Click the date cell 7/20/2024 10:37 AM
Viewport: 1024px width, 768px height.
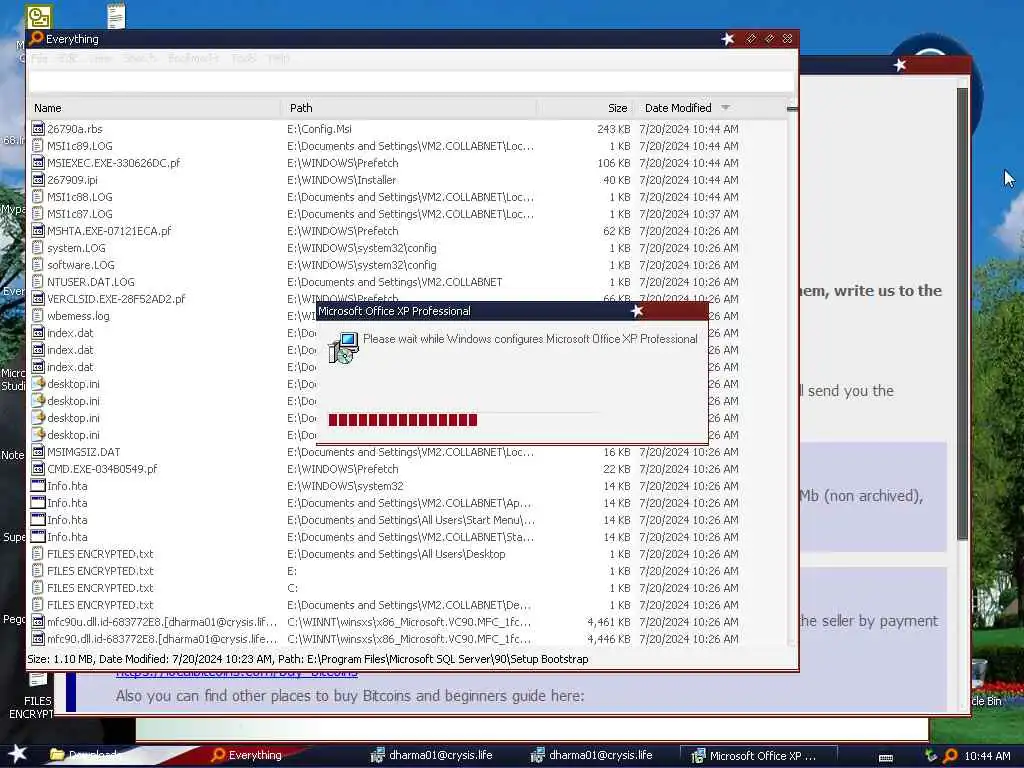[689, 214]
